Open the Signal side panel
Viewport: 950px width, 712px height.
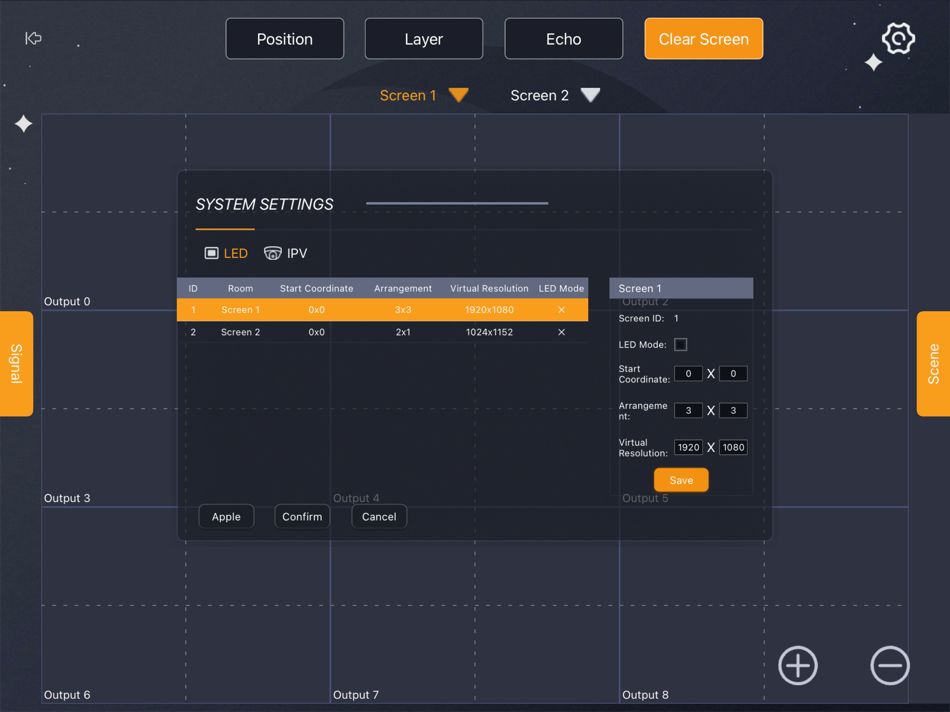tap(16, 364)
